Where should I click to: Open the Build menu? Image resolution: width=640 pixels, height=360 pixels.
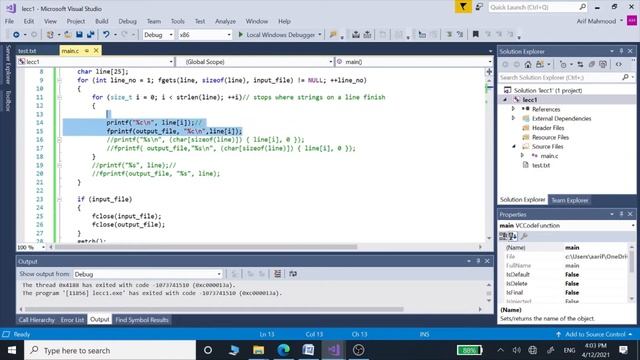[102, 21]
